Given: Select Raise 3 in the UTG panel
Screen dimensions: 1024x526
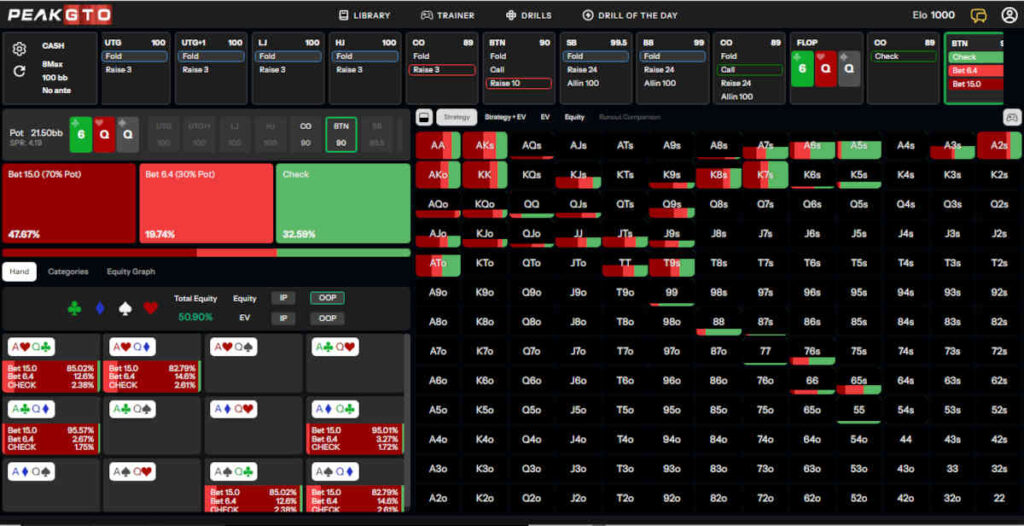Looking at the screenshot, I should point(138,70).
